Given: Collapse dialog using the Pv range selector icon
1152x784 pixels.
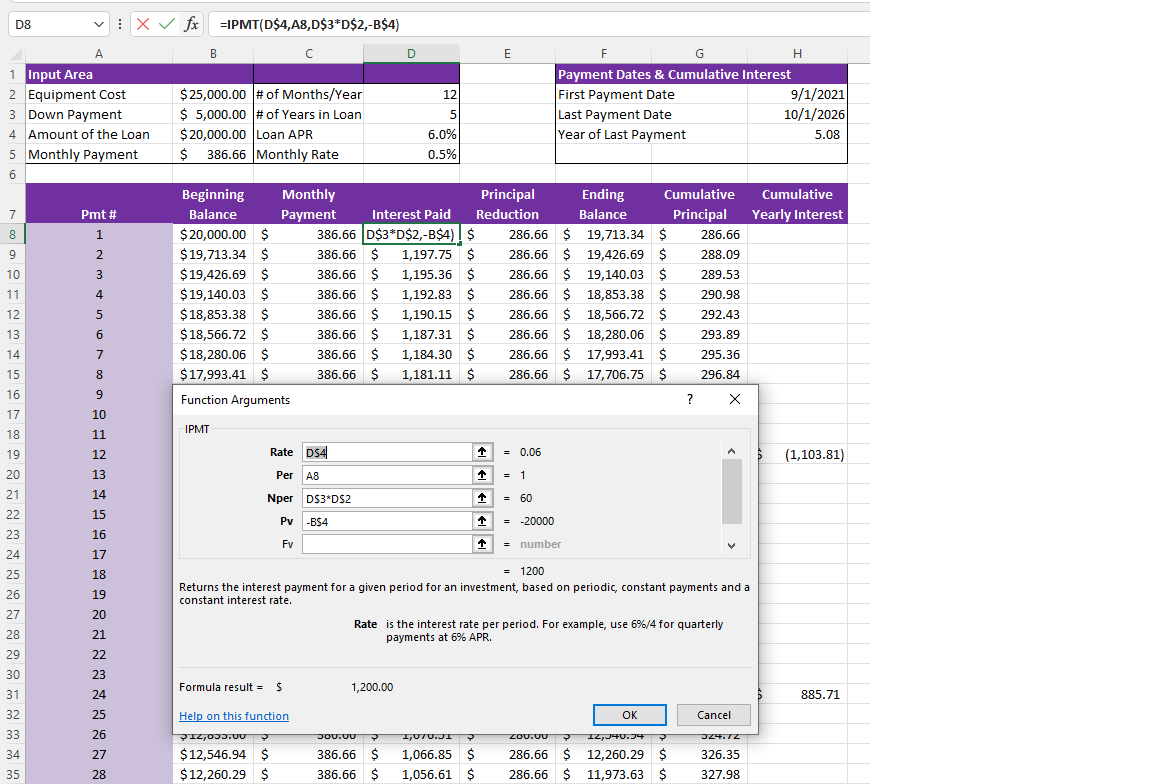Looking at the screenshot, I should tap(482, 521).
